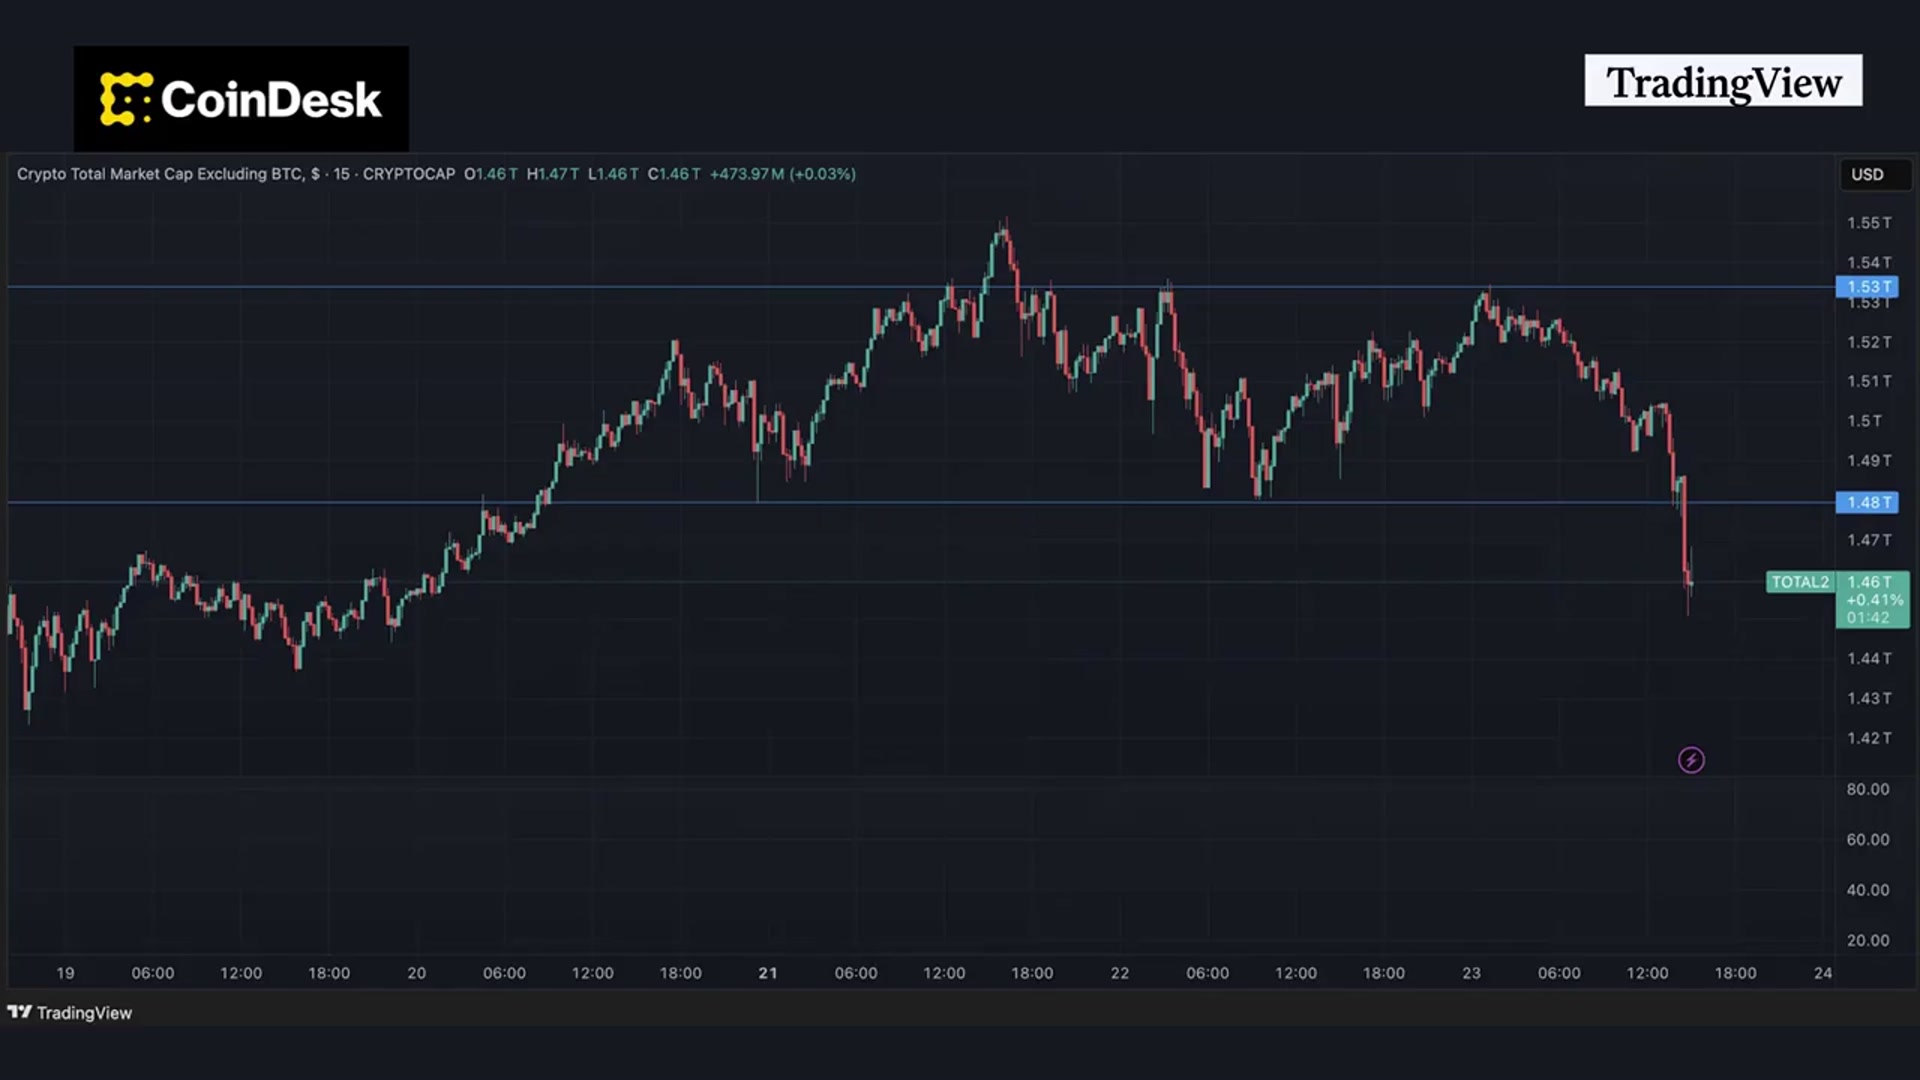The width and height of the screenshot is (1920, 1080).
Task: Click the '20' date label on time axis
Action: click(x=417, y=973)
